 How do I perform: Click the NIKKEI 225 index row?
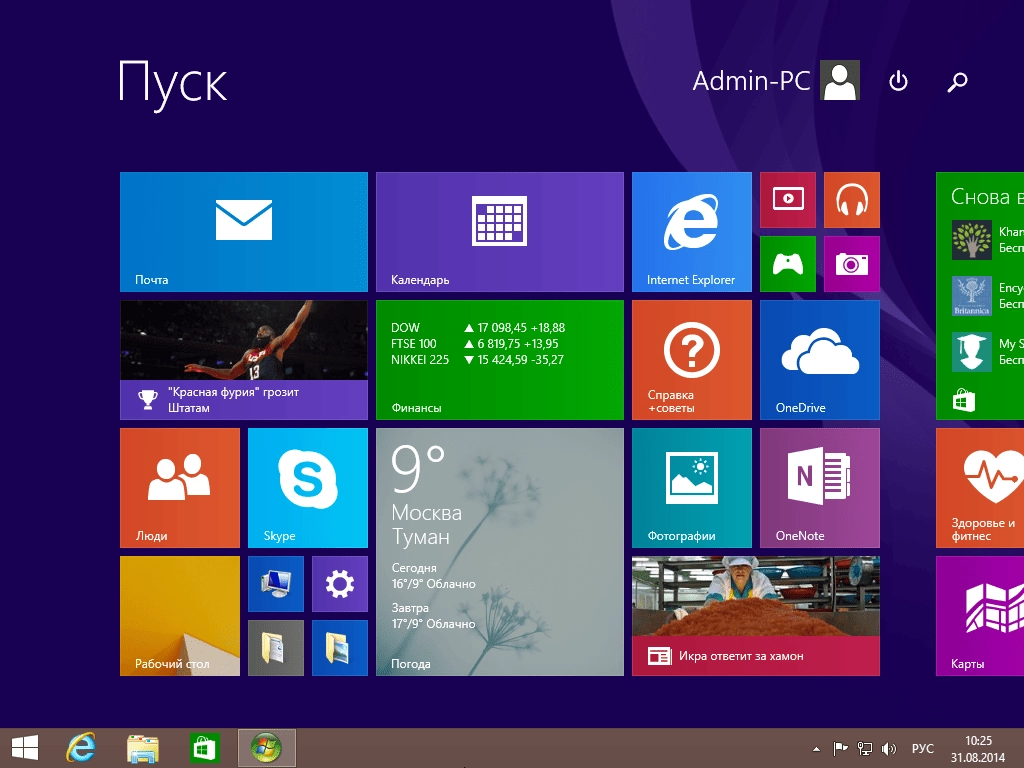(x=477, y=360)
